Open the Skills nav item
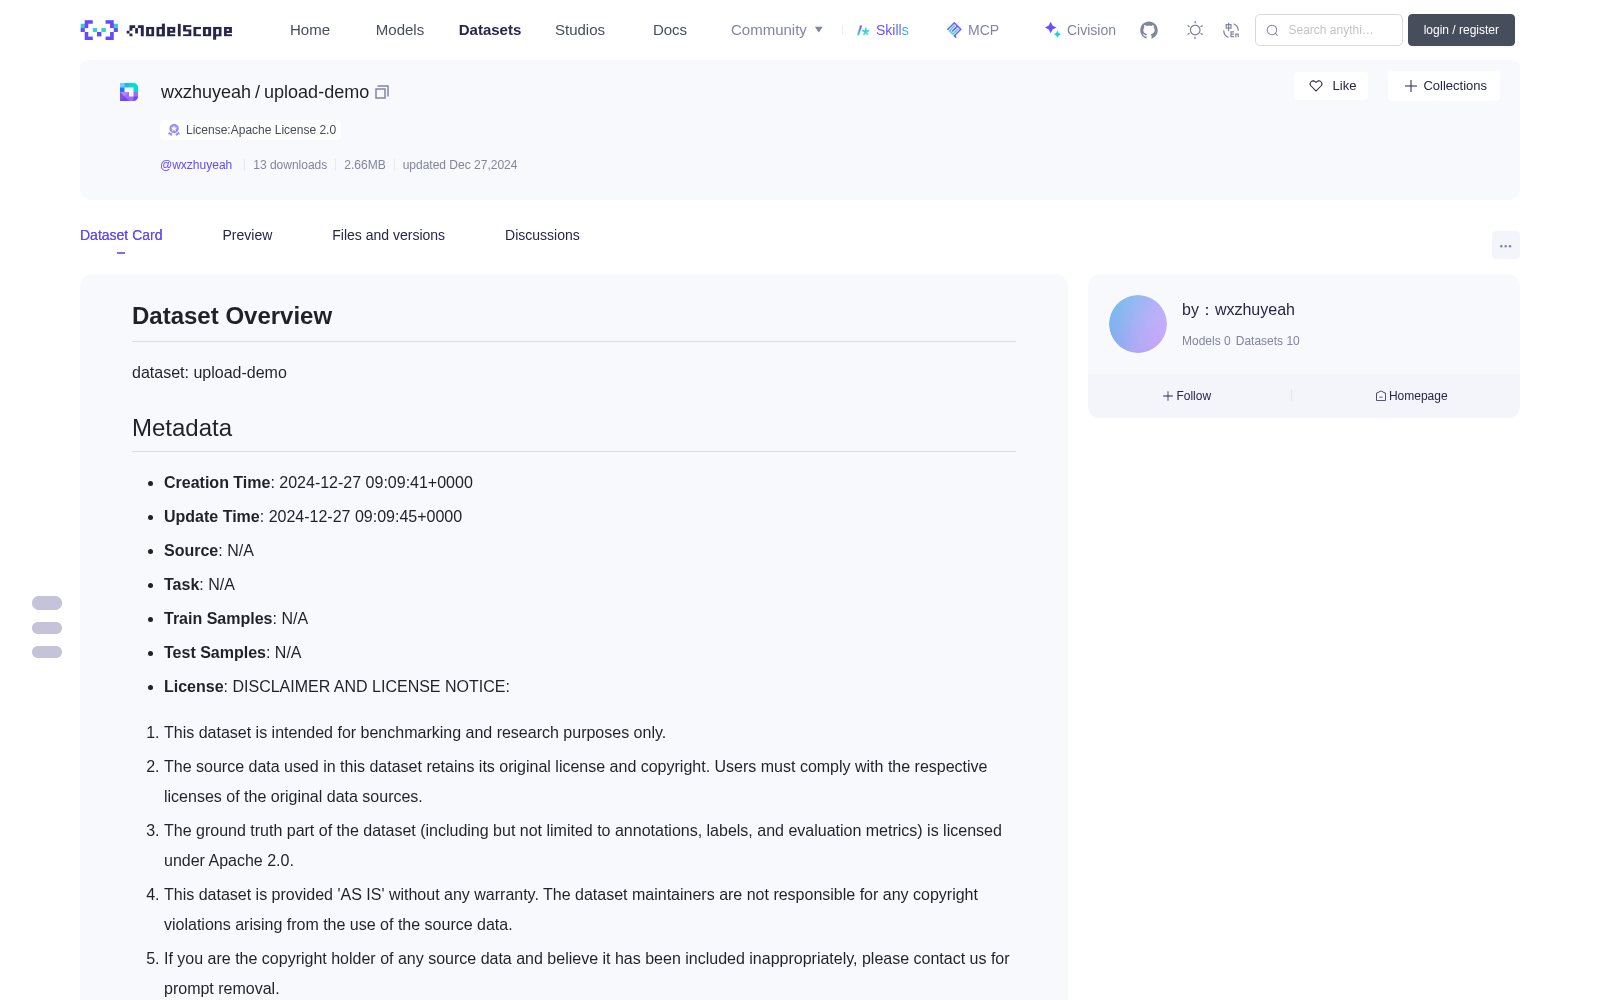Screen dimensions: 1600x1000 [882, 30]
